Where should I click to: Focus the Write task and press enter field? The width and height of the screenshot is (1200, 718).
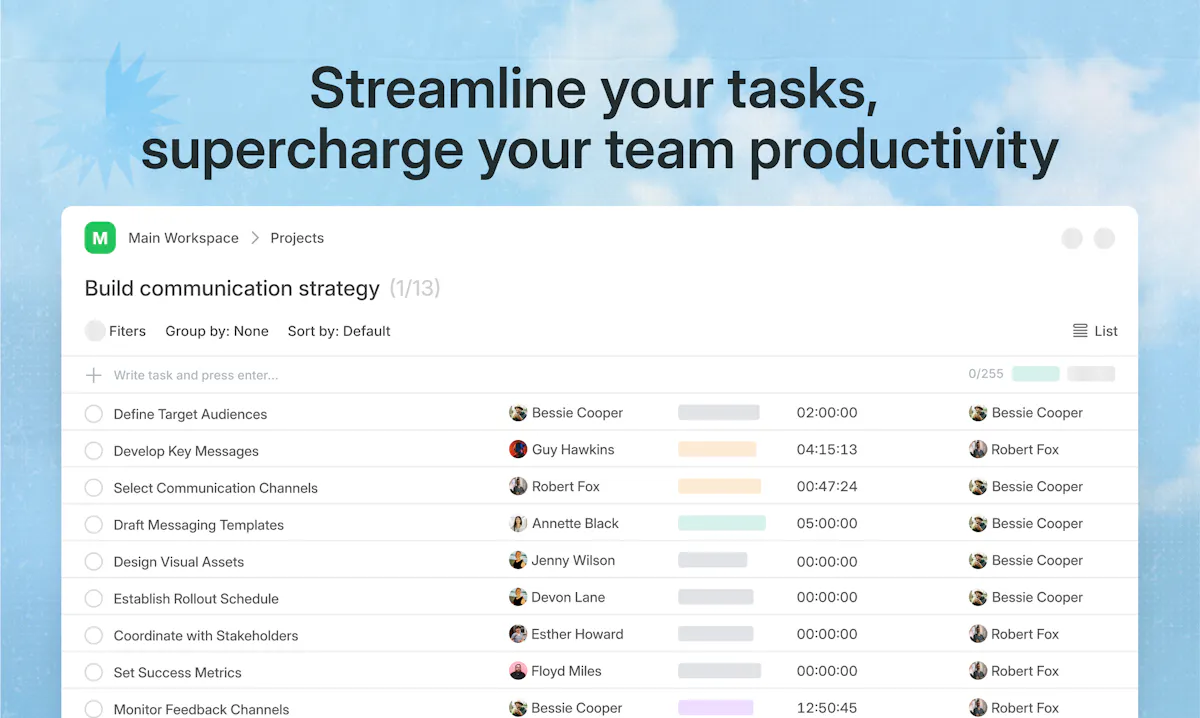[196, 375]
